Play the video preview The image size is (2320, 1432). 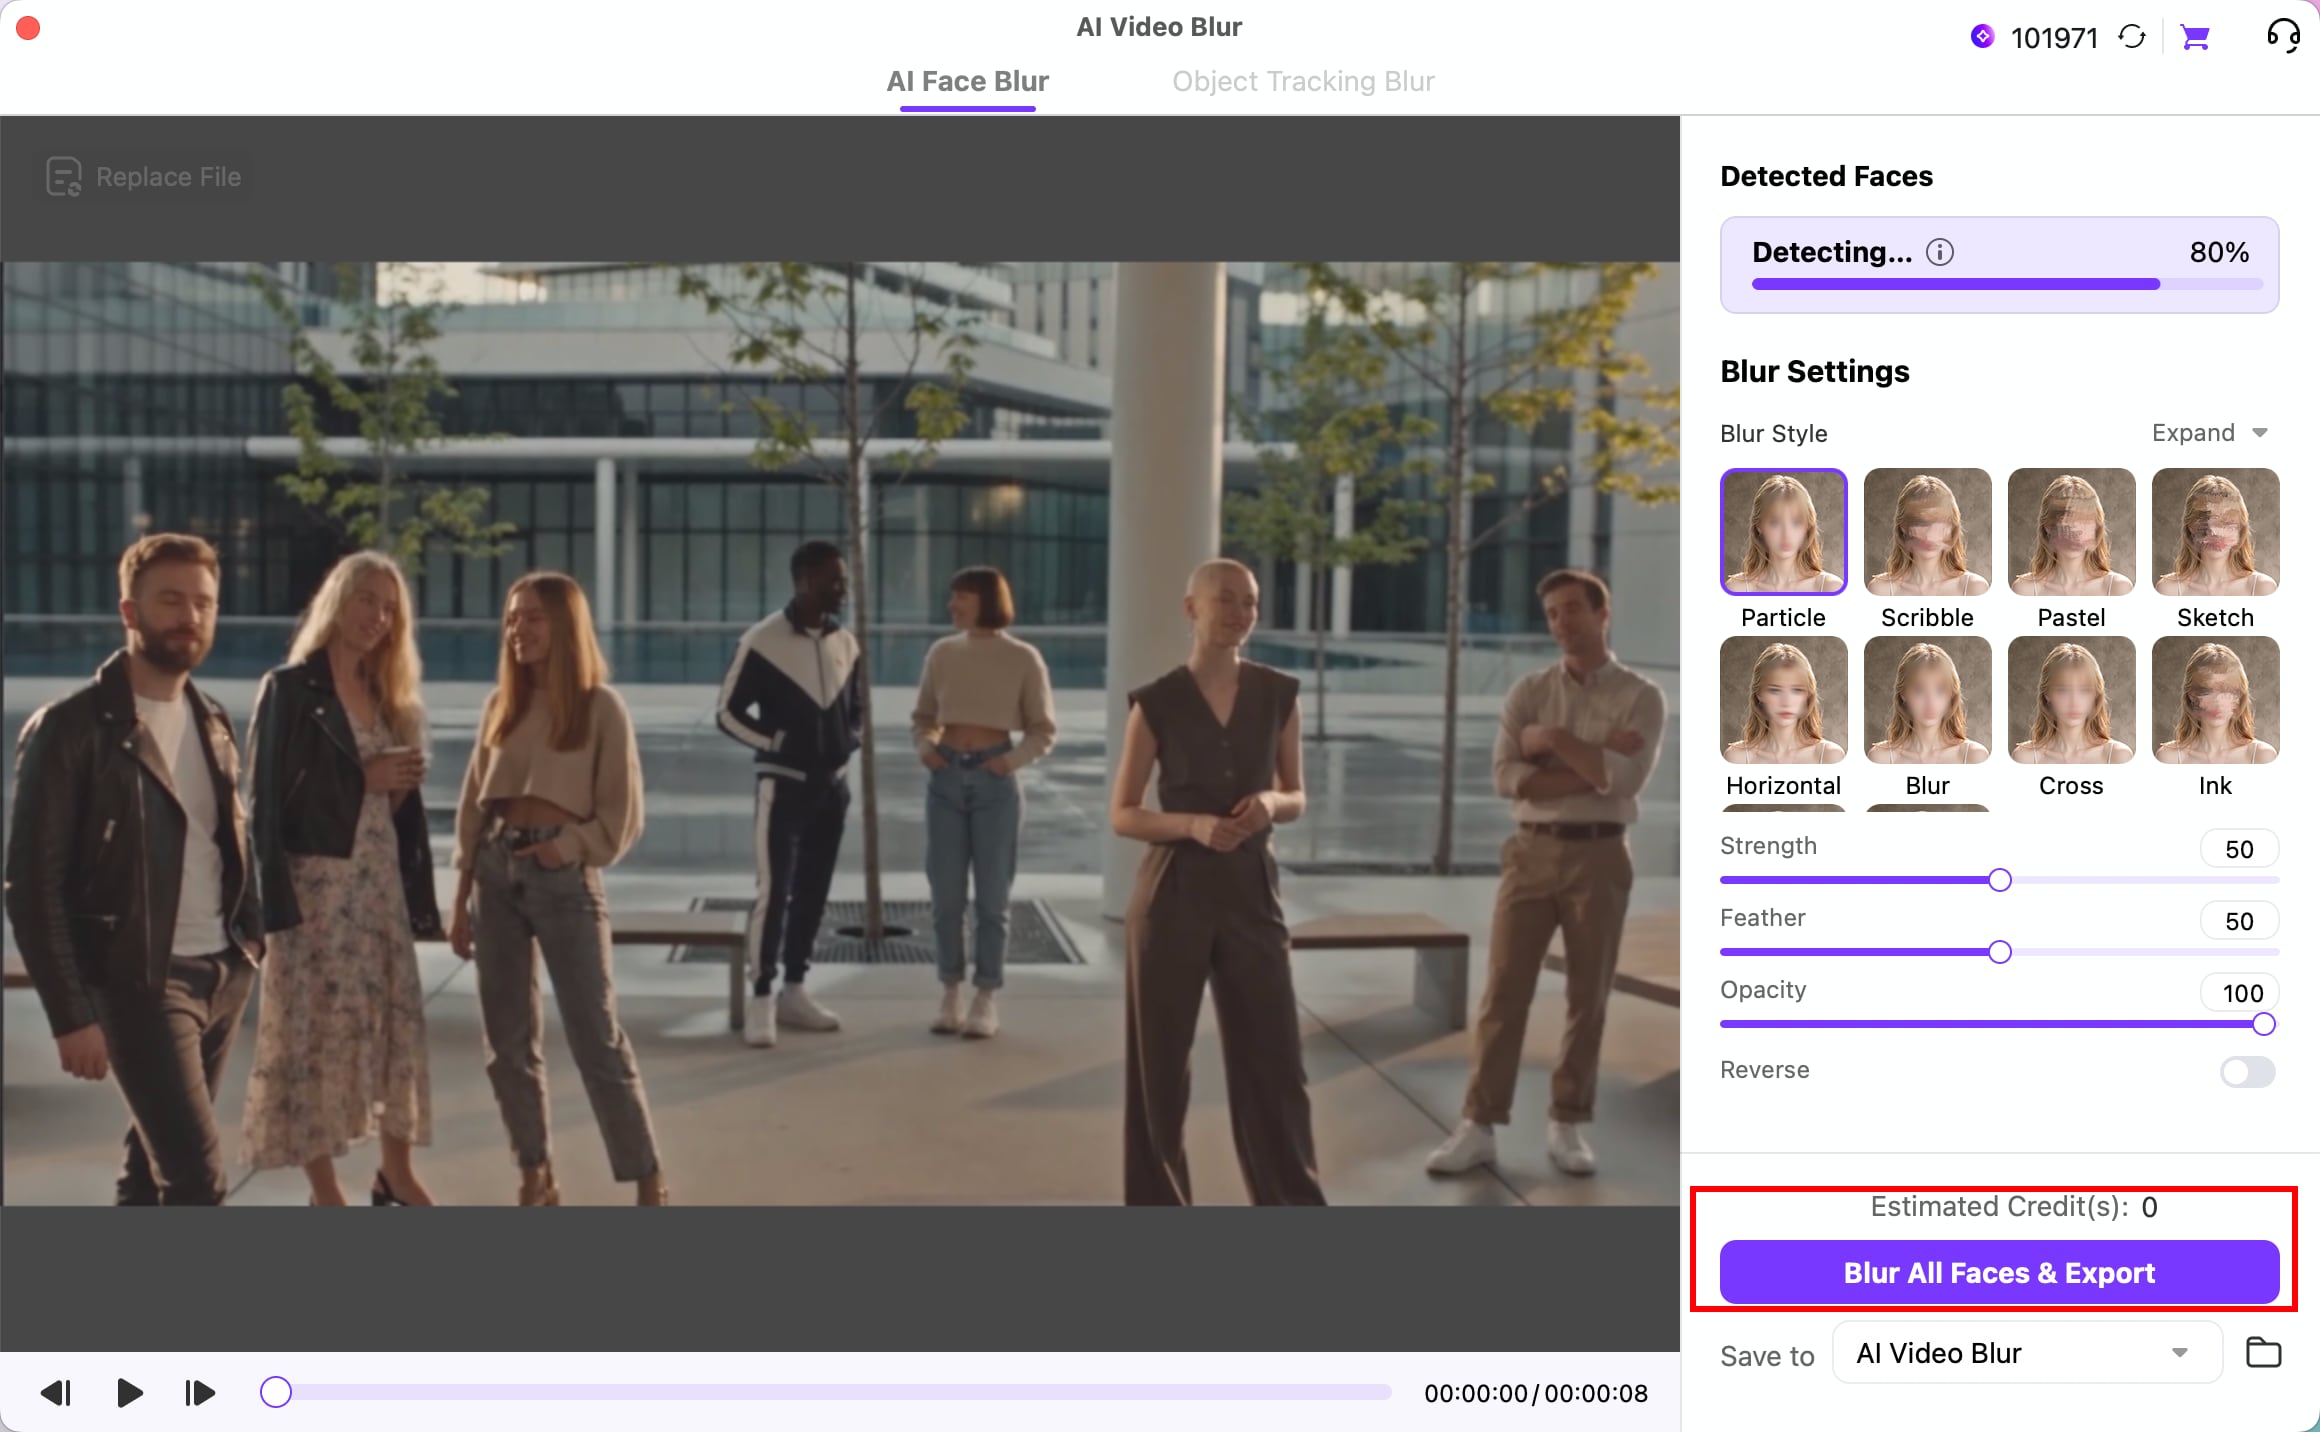click(x=129, y=1393)
